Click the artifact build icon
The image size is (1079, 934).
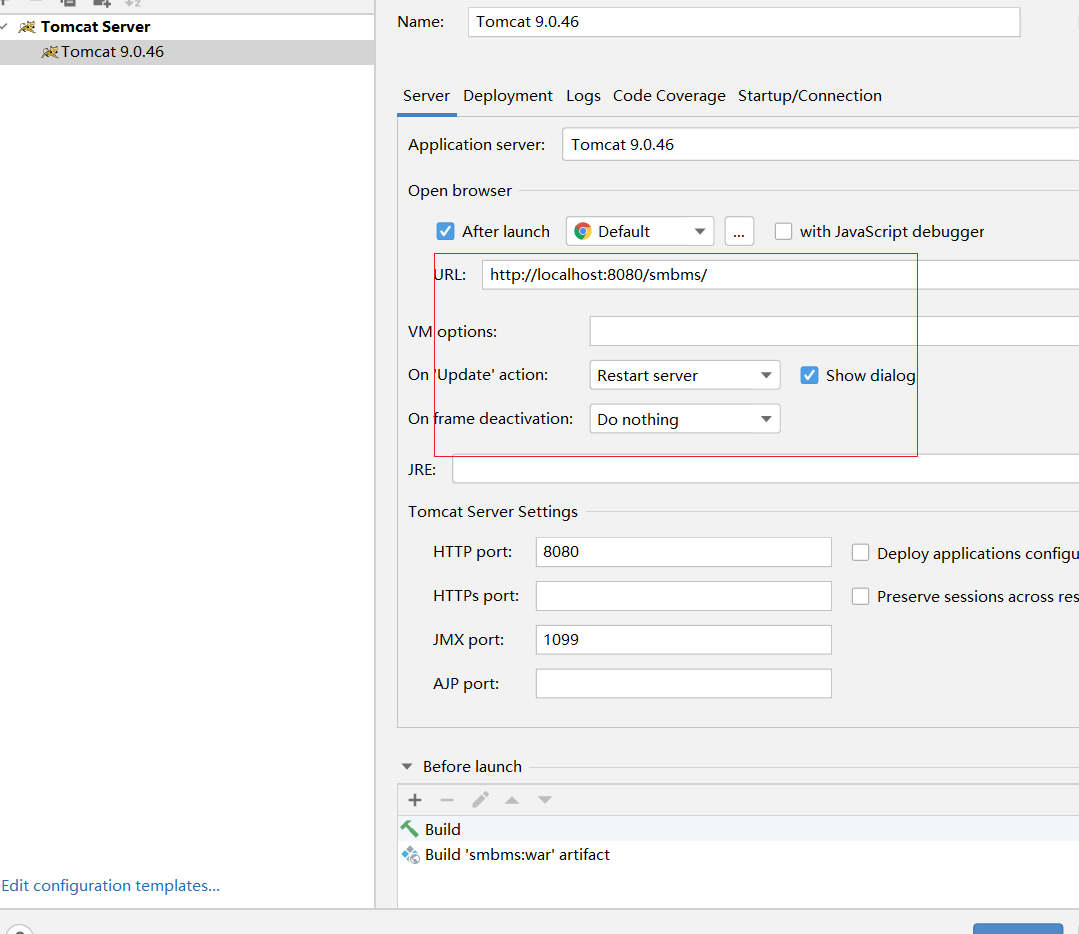pyautogui.click(x=411, y=855)
